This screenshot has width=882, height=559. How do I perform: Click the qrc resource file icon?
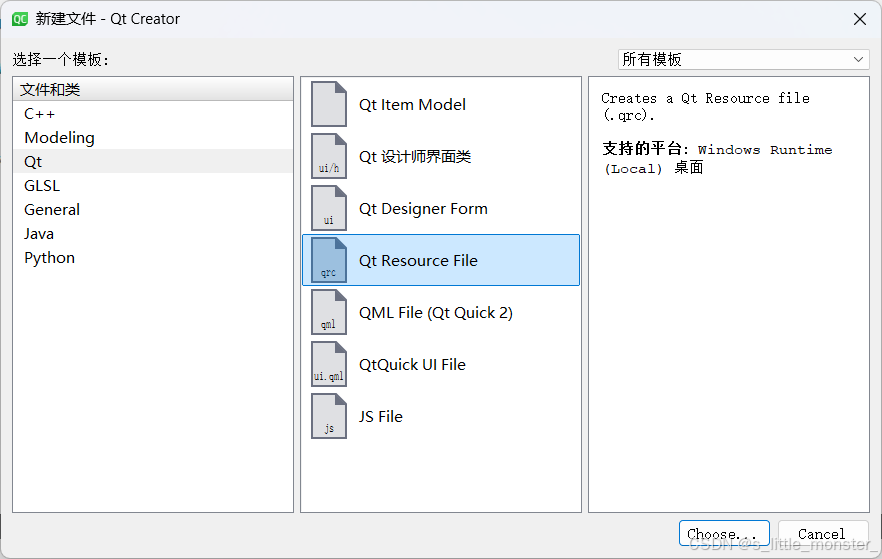point(328,260)
